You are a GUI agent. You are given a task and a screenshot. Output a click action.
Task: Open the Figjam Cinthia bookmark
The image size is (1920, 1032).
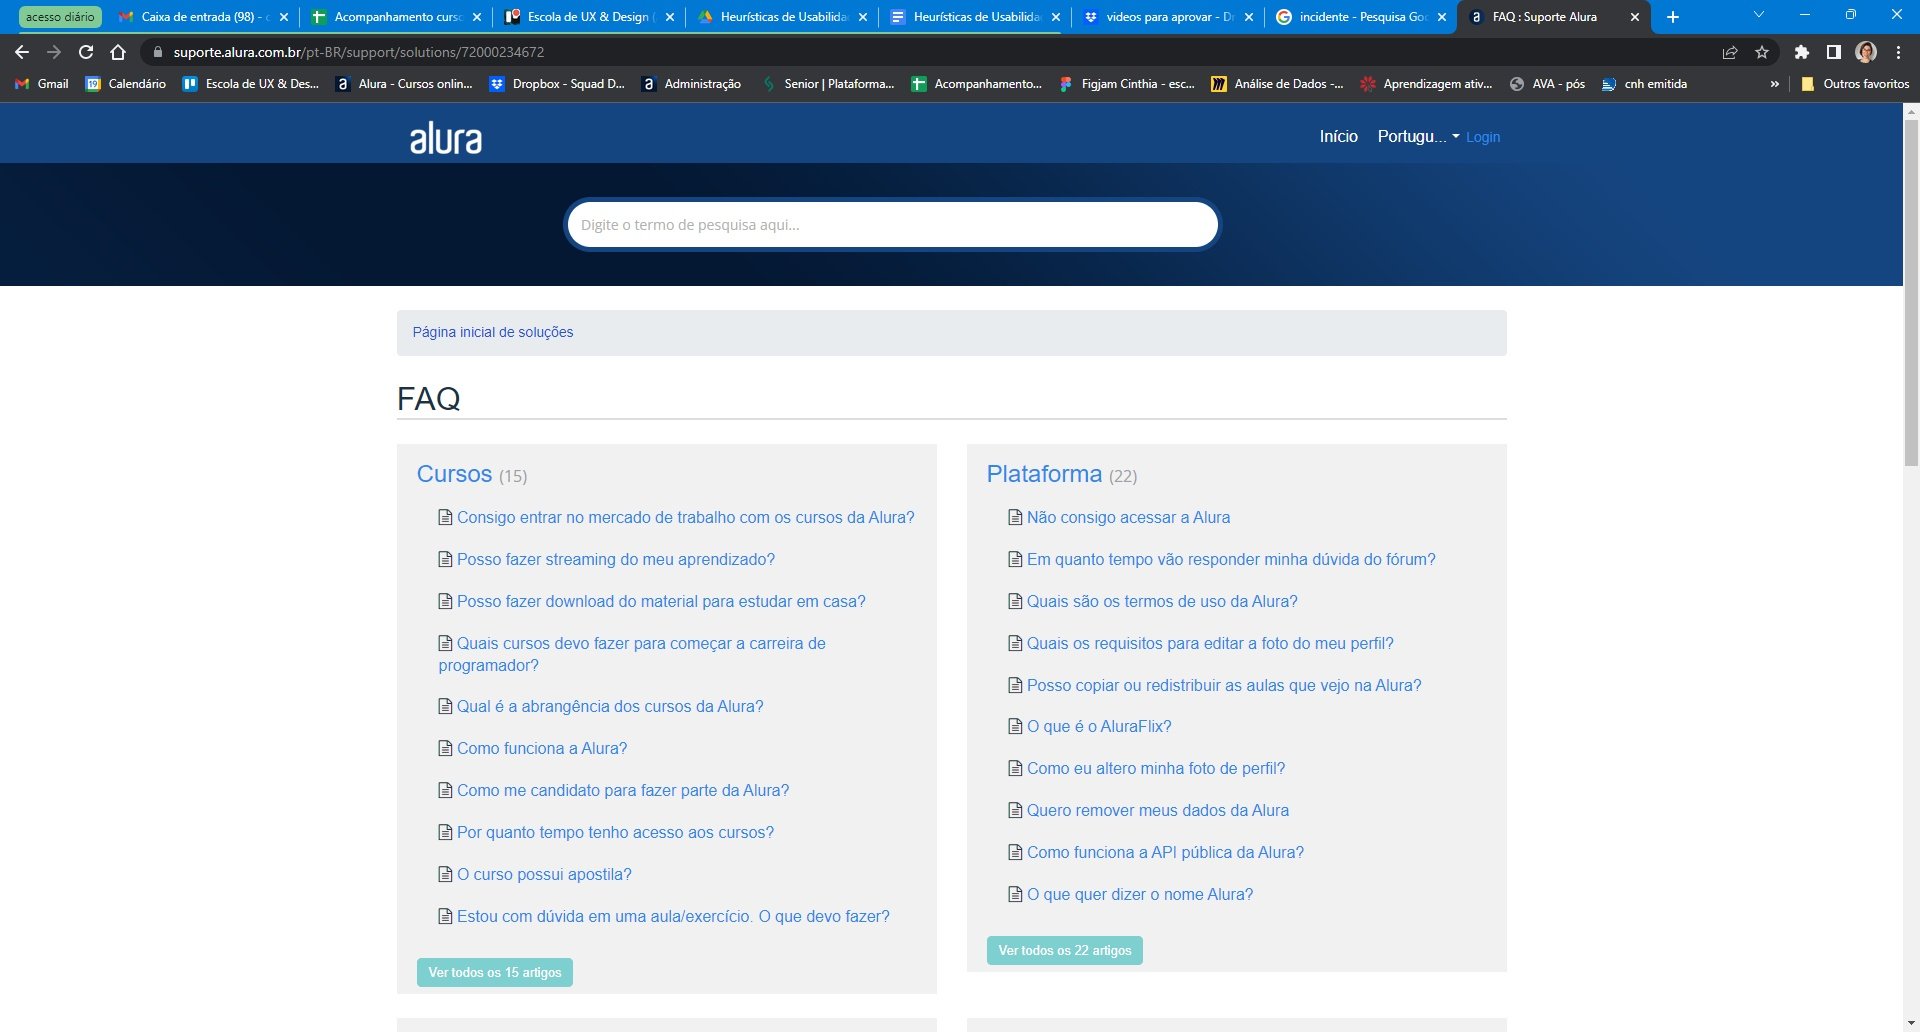click(1126, 84)
